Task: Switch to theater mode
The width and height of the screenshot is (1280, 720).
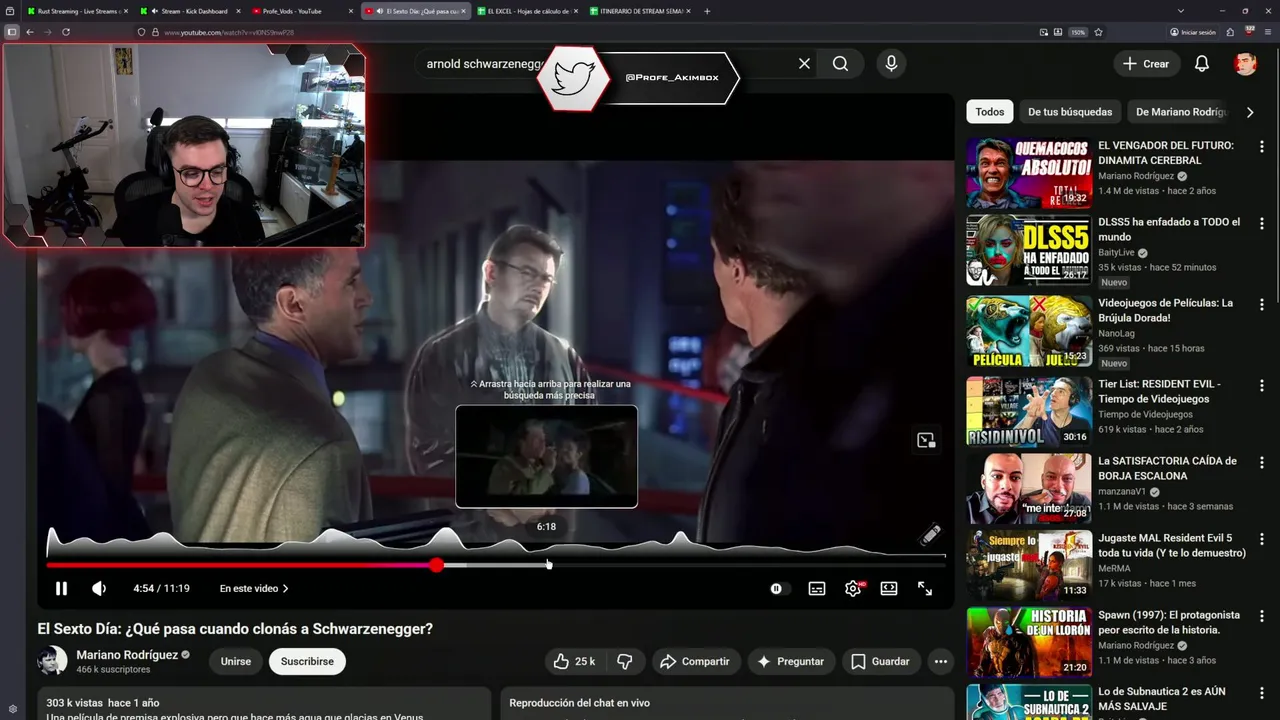Action: point(889,589)
